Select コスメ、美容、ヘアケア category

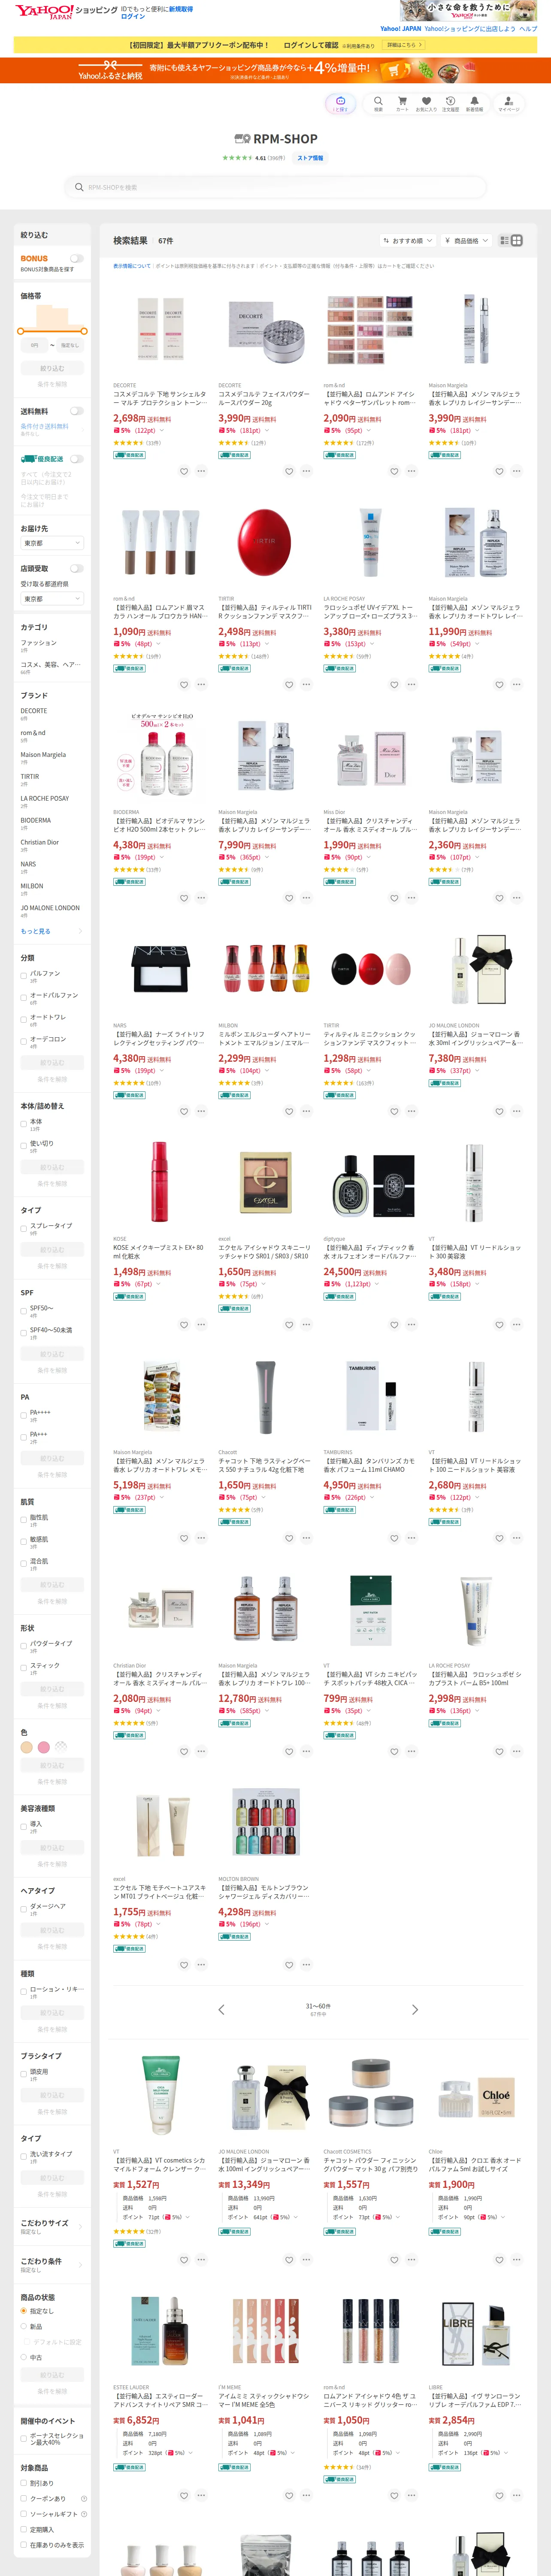tap(50, 664)
